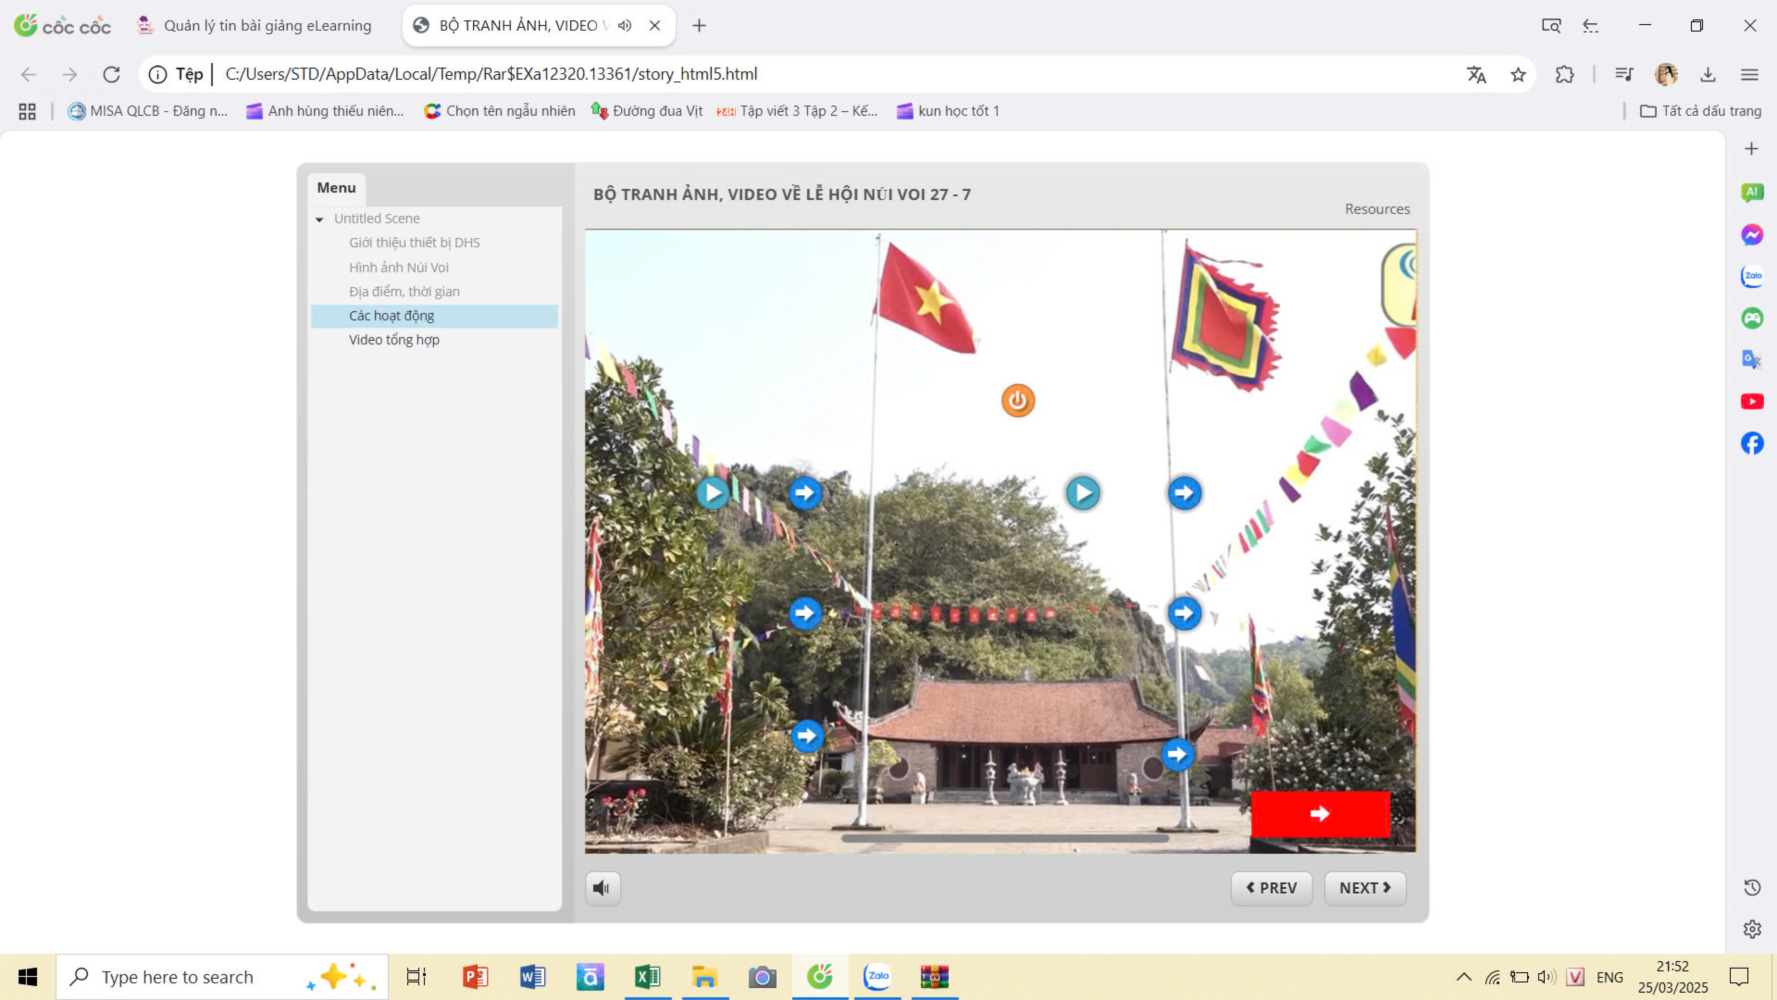Collapse the Untitled Scene tree
This screenshot has width=1777, height=1000.
pyautogui.click(x=320, y=219)
